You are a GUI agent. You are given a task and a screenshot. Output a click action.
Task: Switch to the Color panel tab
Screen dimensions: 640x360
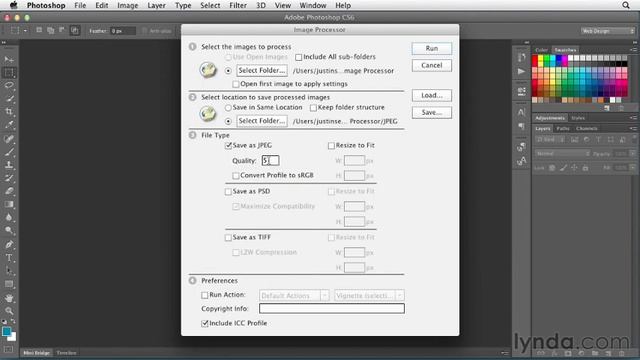pyautogui.click(x=541, y=50)
